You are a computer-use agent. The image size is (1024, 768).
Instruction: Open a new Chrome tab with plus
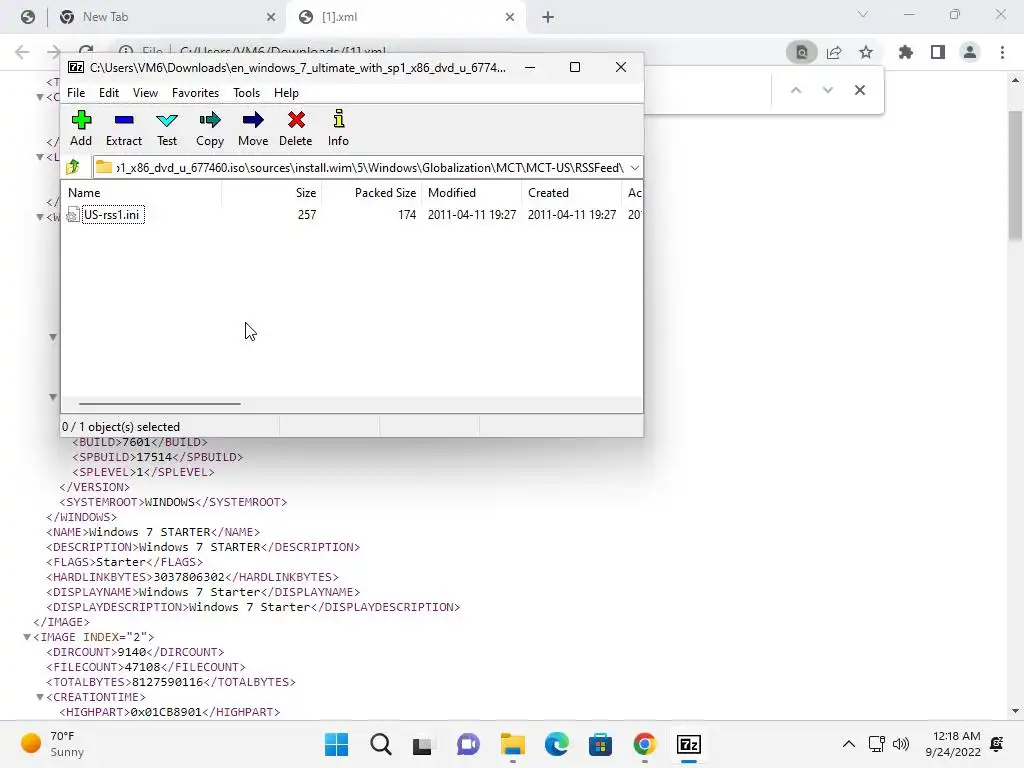[x=548, y=17]
